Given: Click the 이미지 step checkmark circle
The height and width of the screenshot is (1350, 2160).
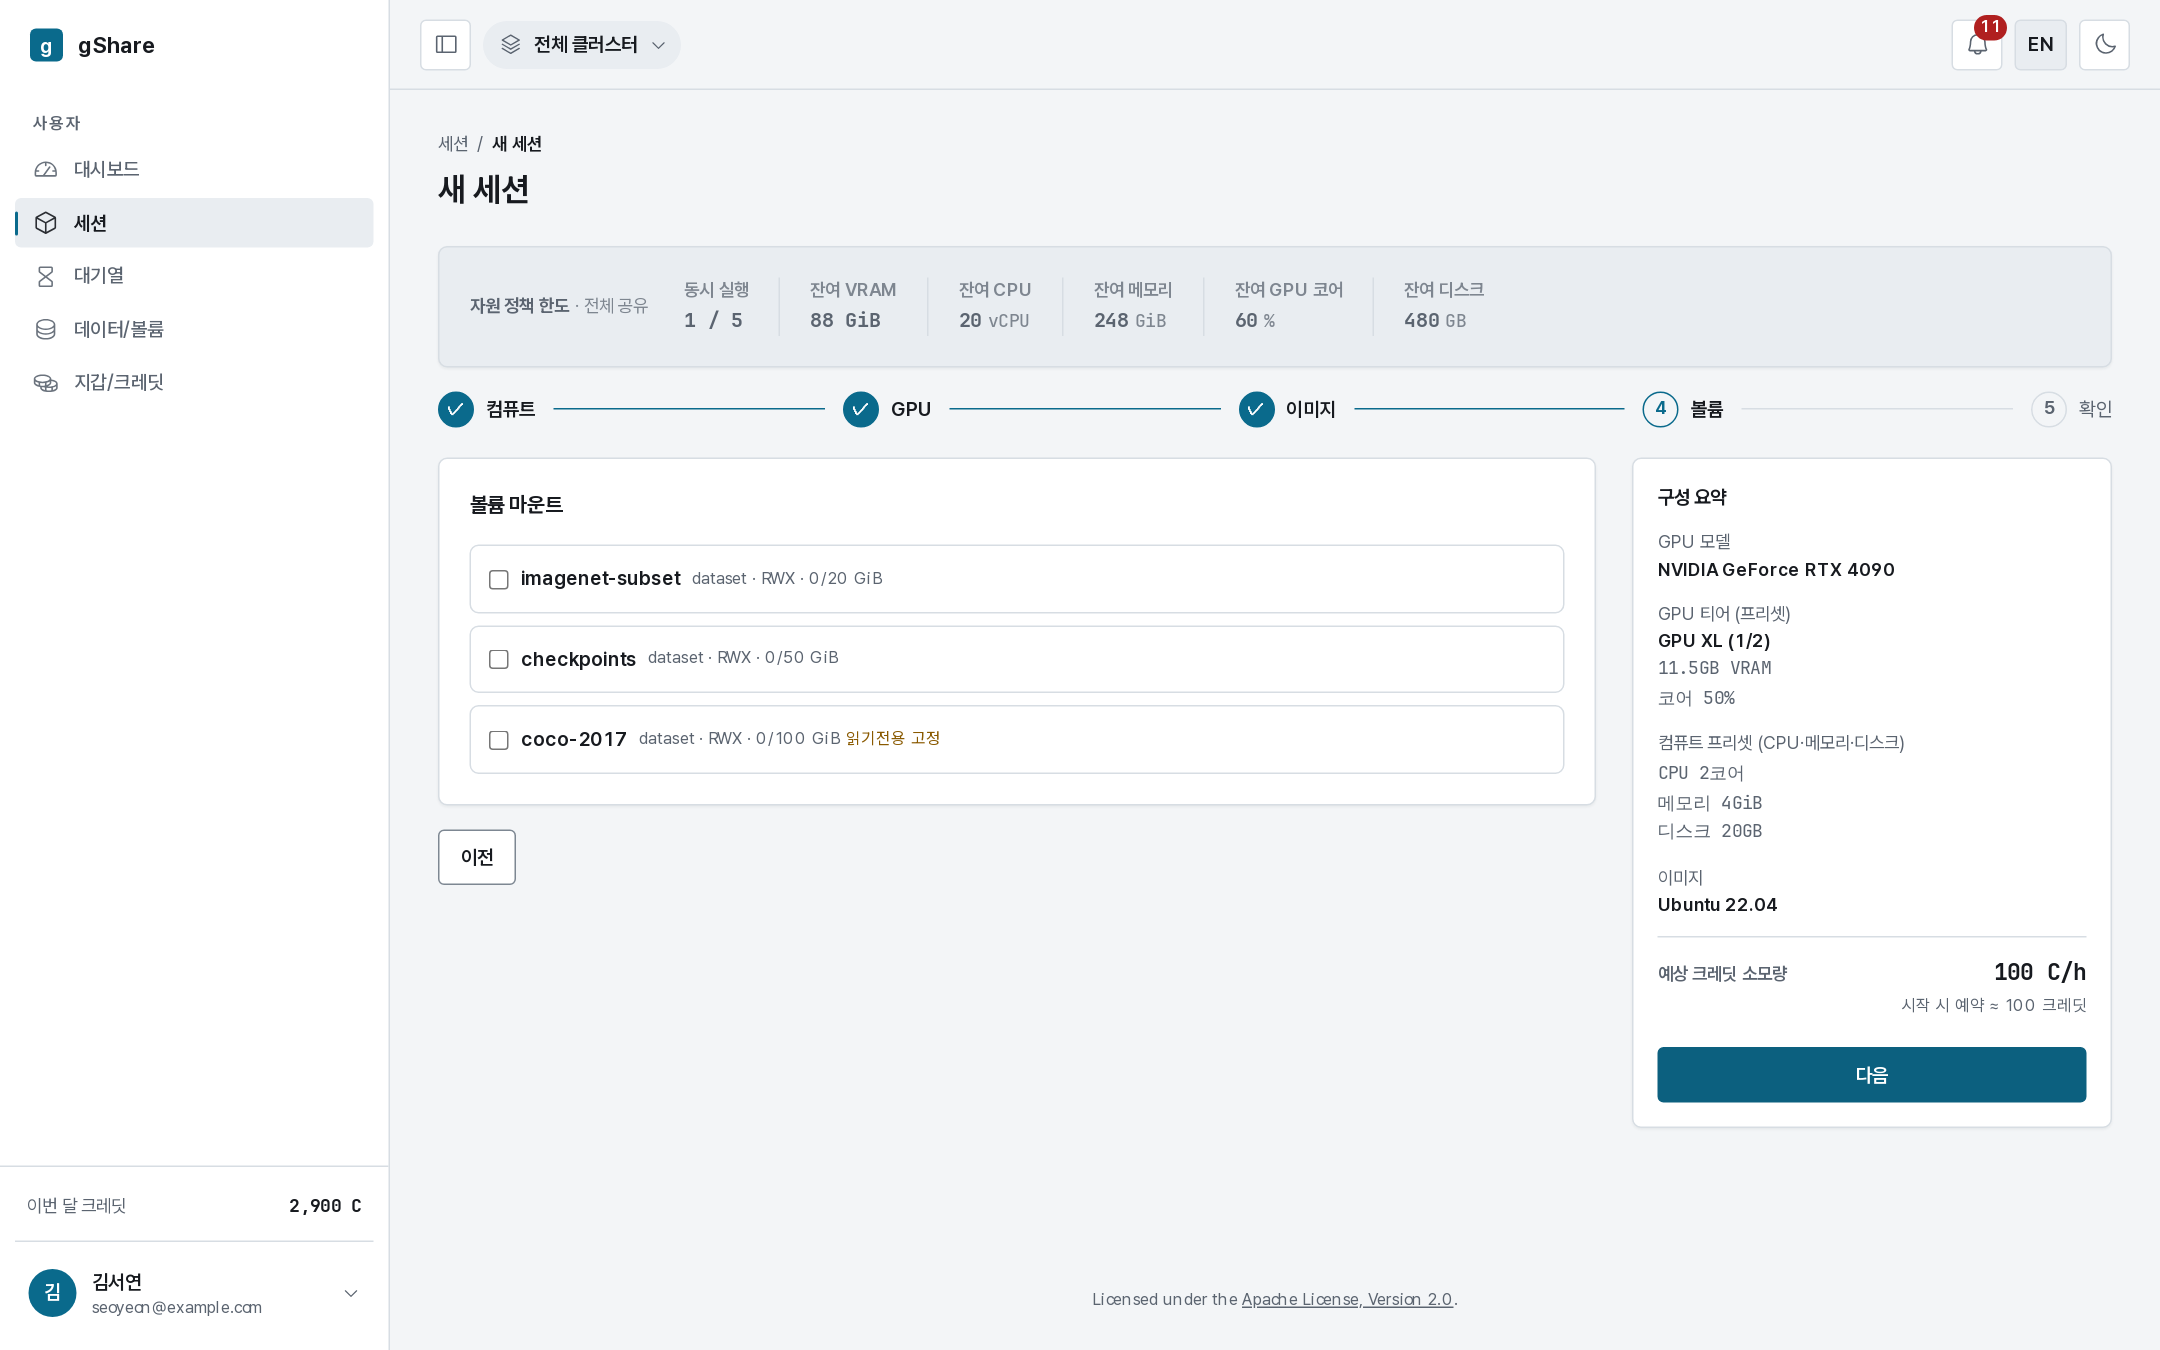Looking at the screenshot, I should [x=1257, y=409].
